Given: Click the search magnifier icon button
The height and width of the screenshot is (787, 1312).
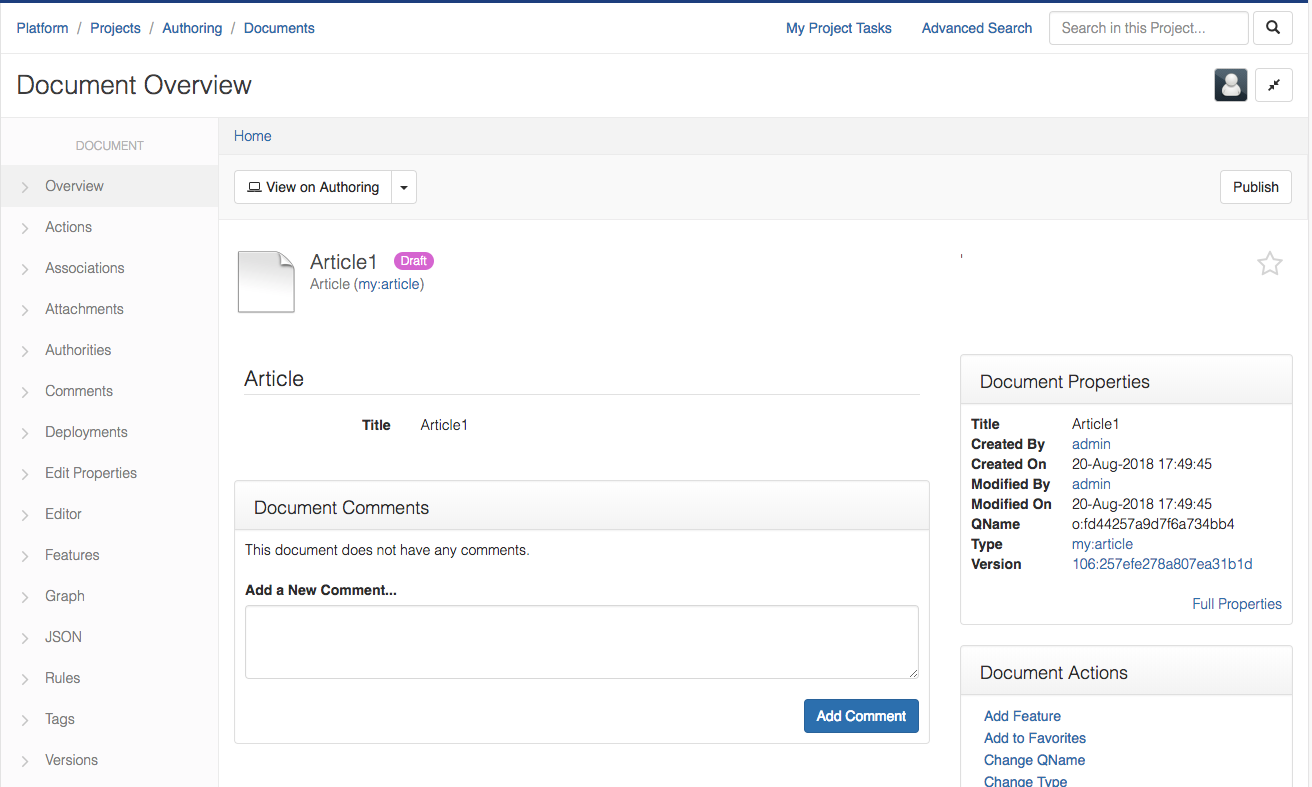Looking at the screenshot, I should (1272, 28).
